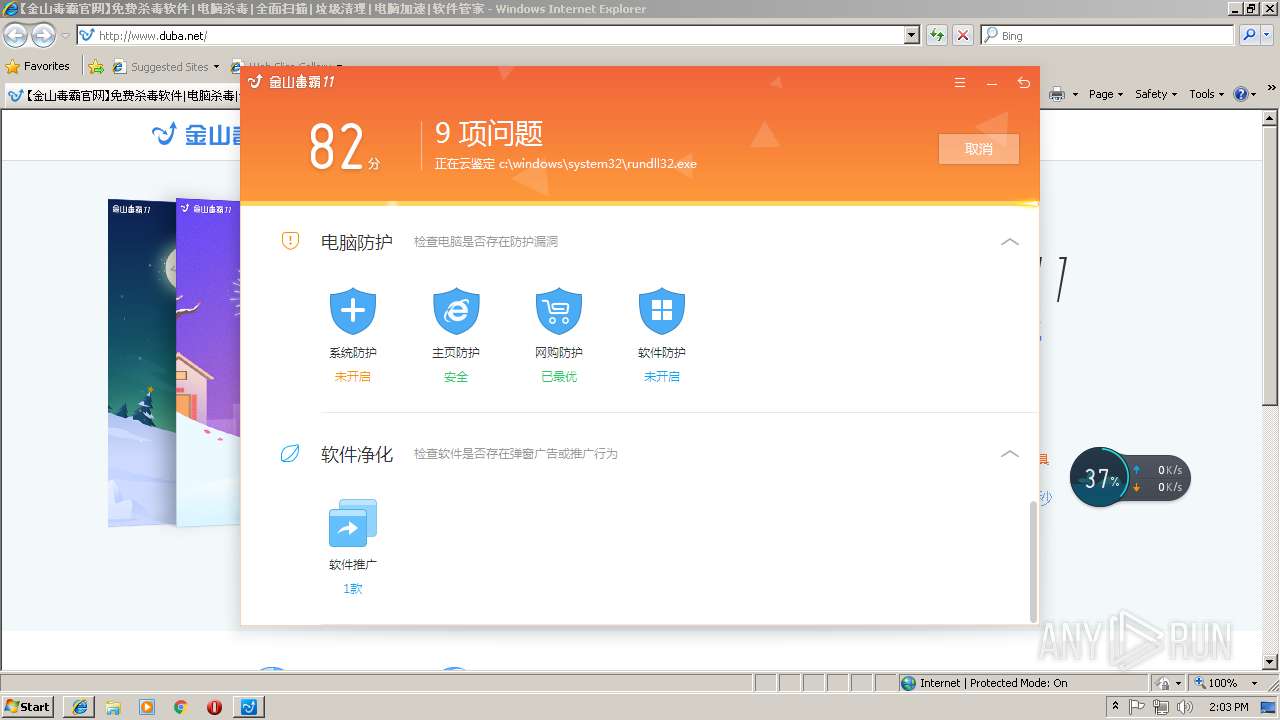The image size is (1280, 720).
Task: Refresh the page in Internet Explorer
Action: coord(937,35)
